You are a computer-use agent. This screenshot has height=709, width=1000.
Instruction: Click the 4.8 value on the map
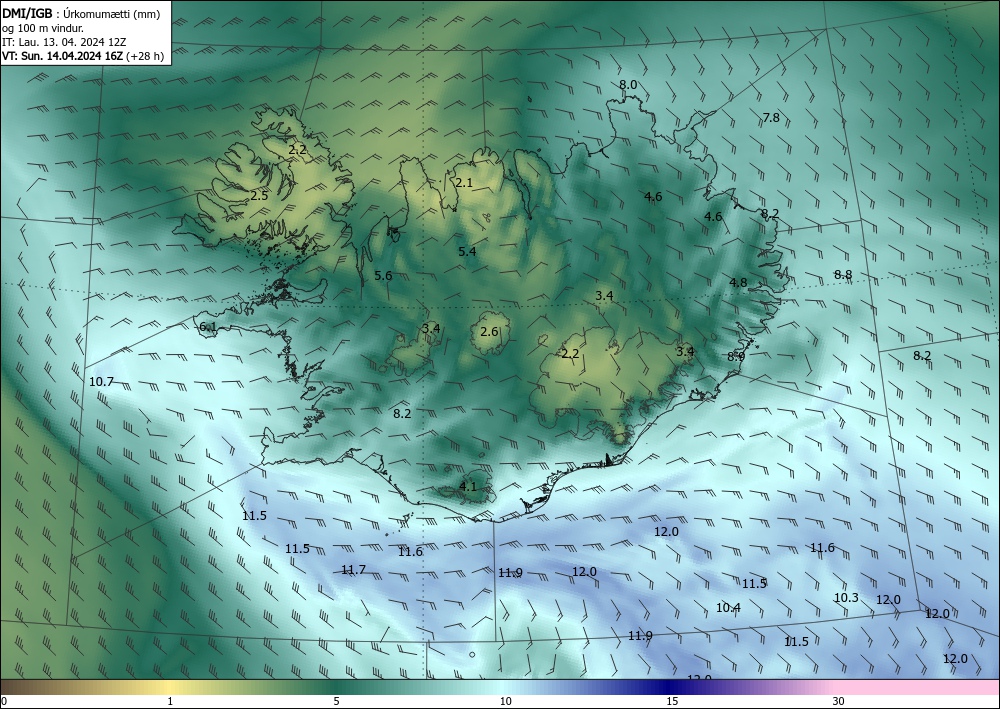coord(739,282)
